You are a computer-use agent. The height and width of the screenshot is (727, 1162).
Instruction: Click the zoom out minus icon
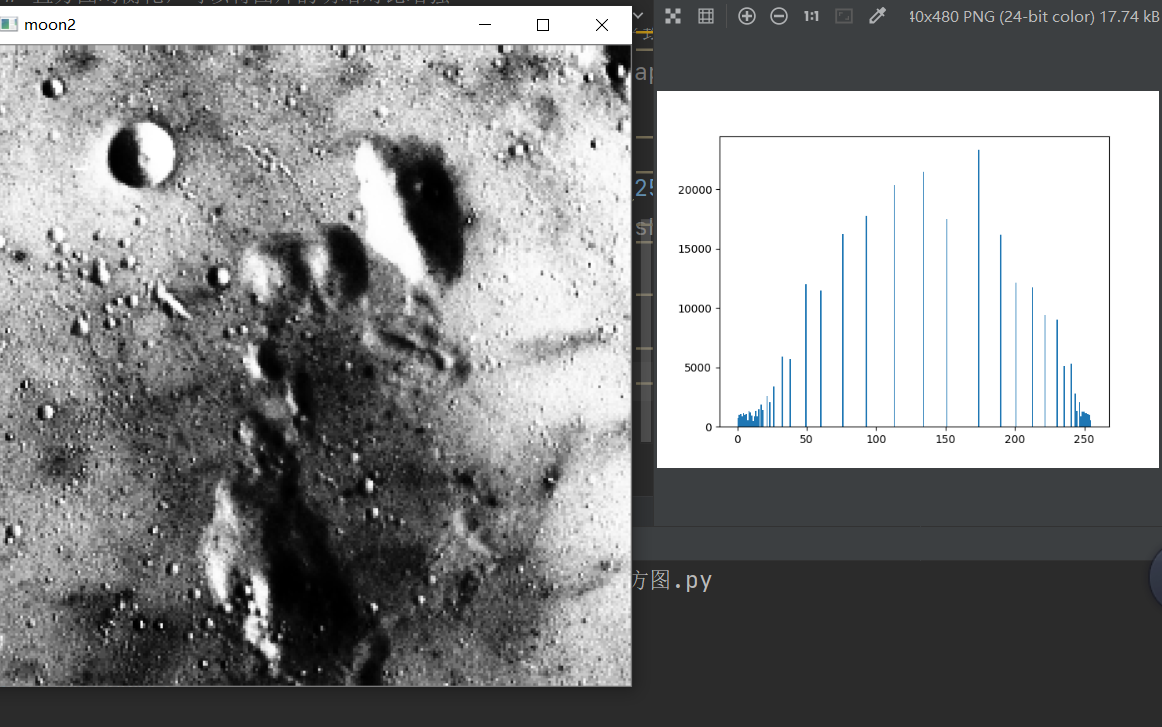[x=779, y=16]
